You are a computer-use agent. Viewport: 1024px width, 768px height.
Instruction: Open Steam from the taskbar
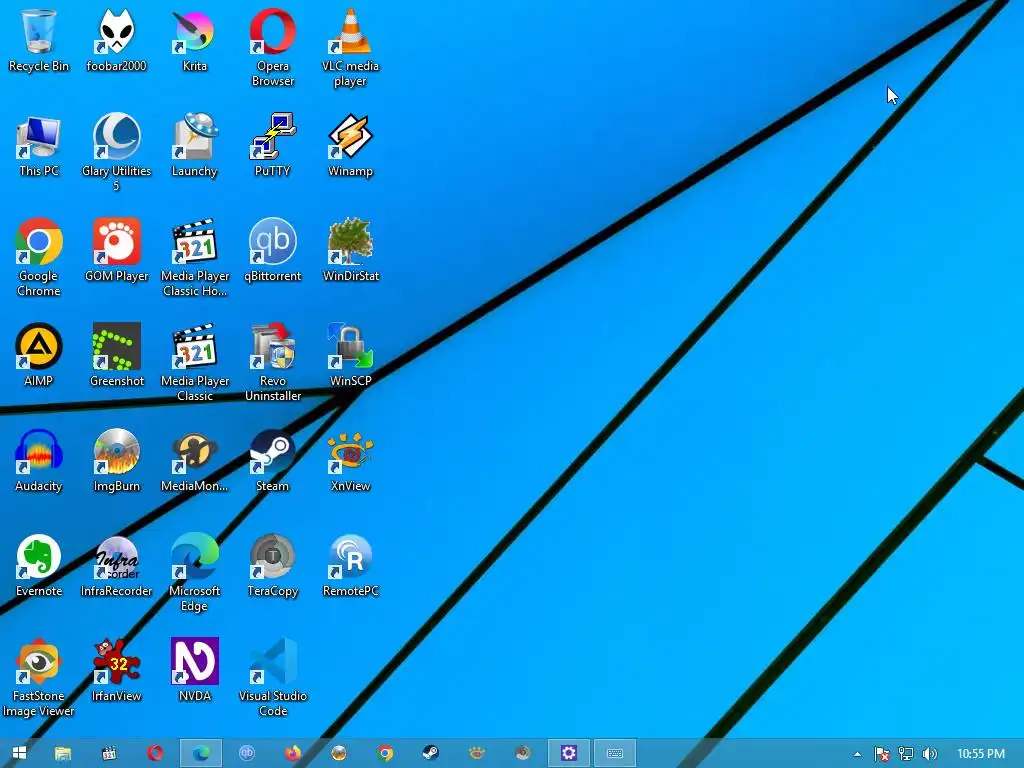click(430, 753)
